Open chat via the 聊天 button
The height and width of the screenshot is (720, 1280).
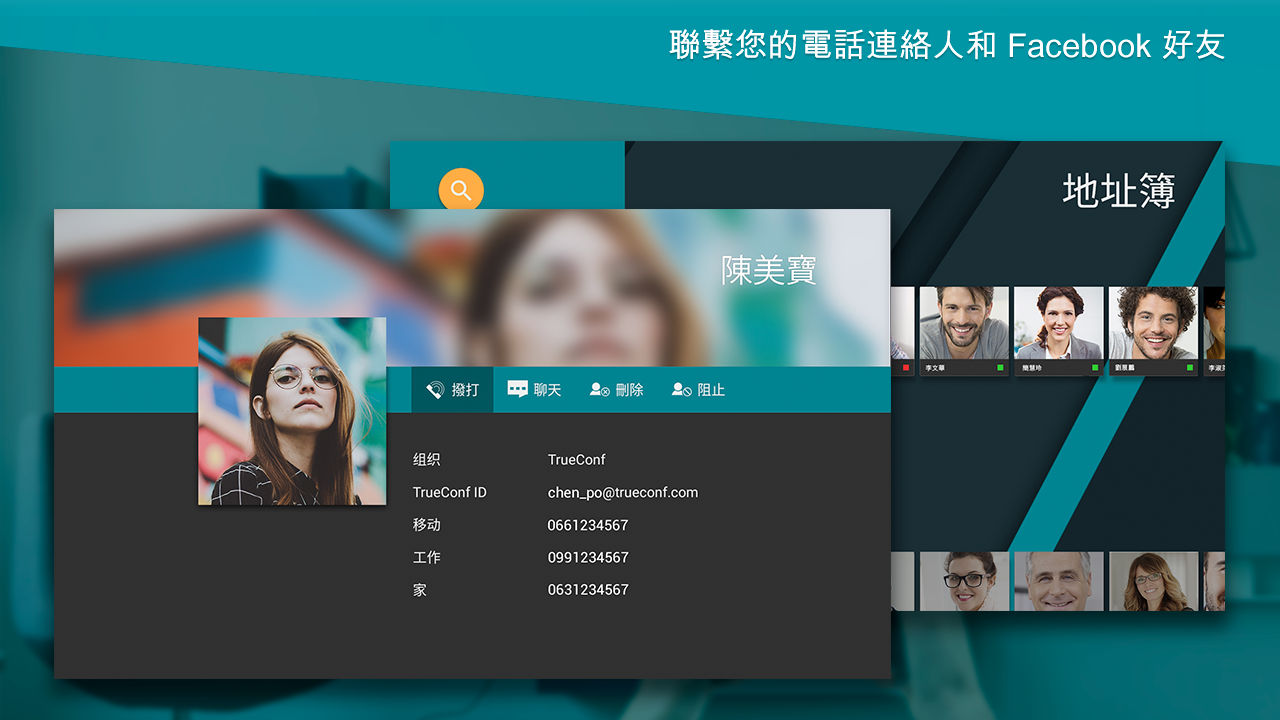point(534,390)
